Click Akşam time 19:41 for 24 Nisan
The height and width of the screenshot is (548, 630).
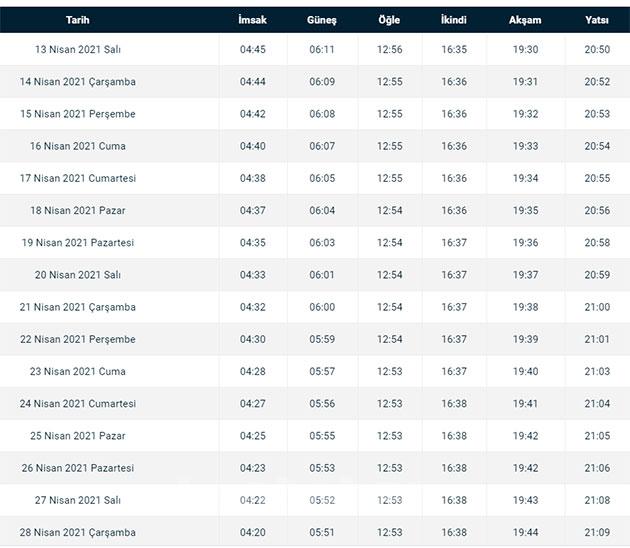pyautogui.click(x=525, y=404)
